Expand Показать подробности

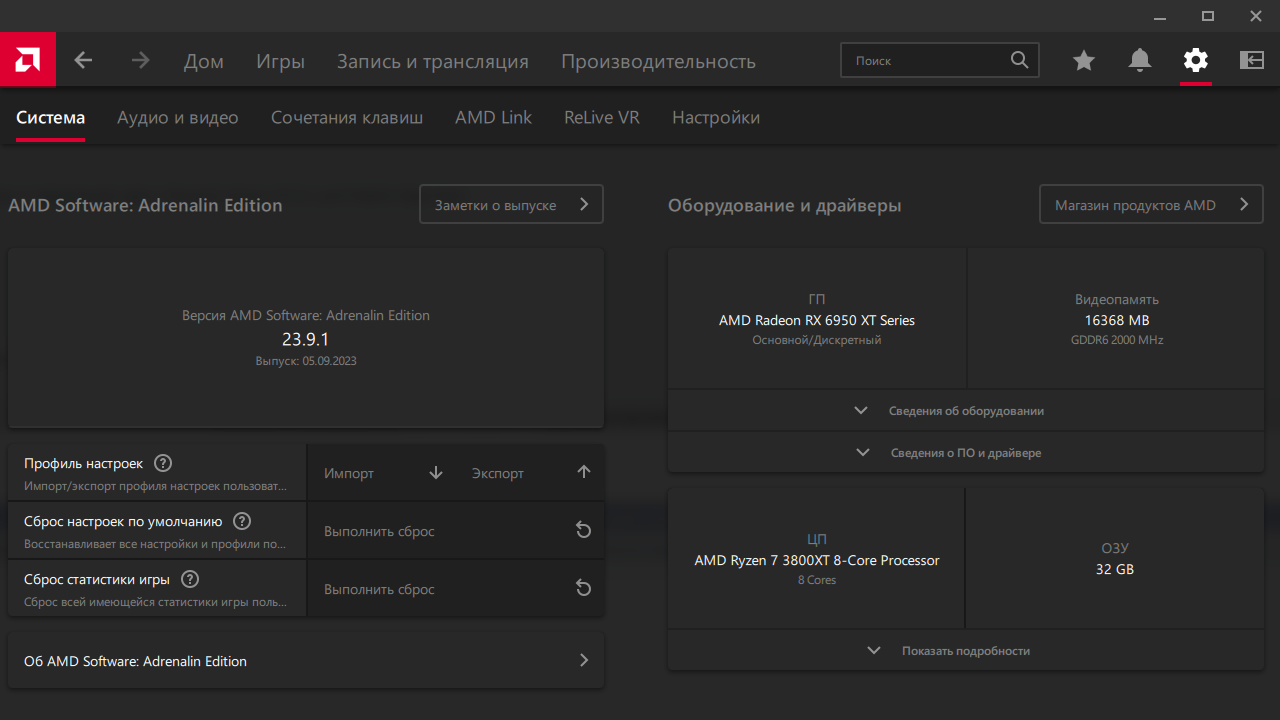[x=966, y=650]
